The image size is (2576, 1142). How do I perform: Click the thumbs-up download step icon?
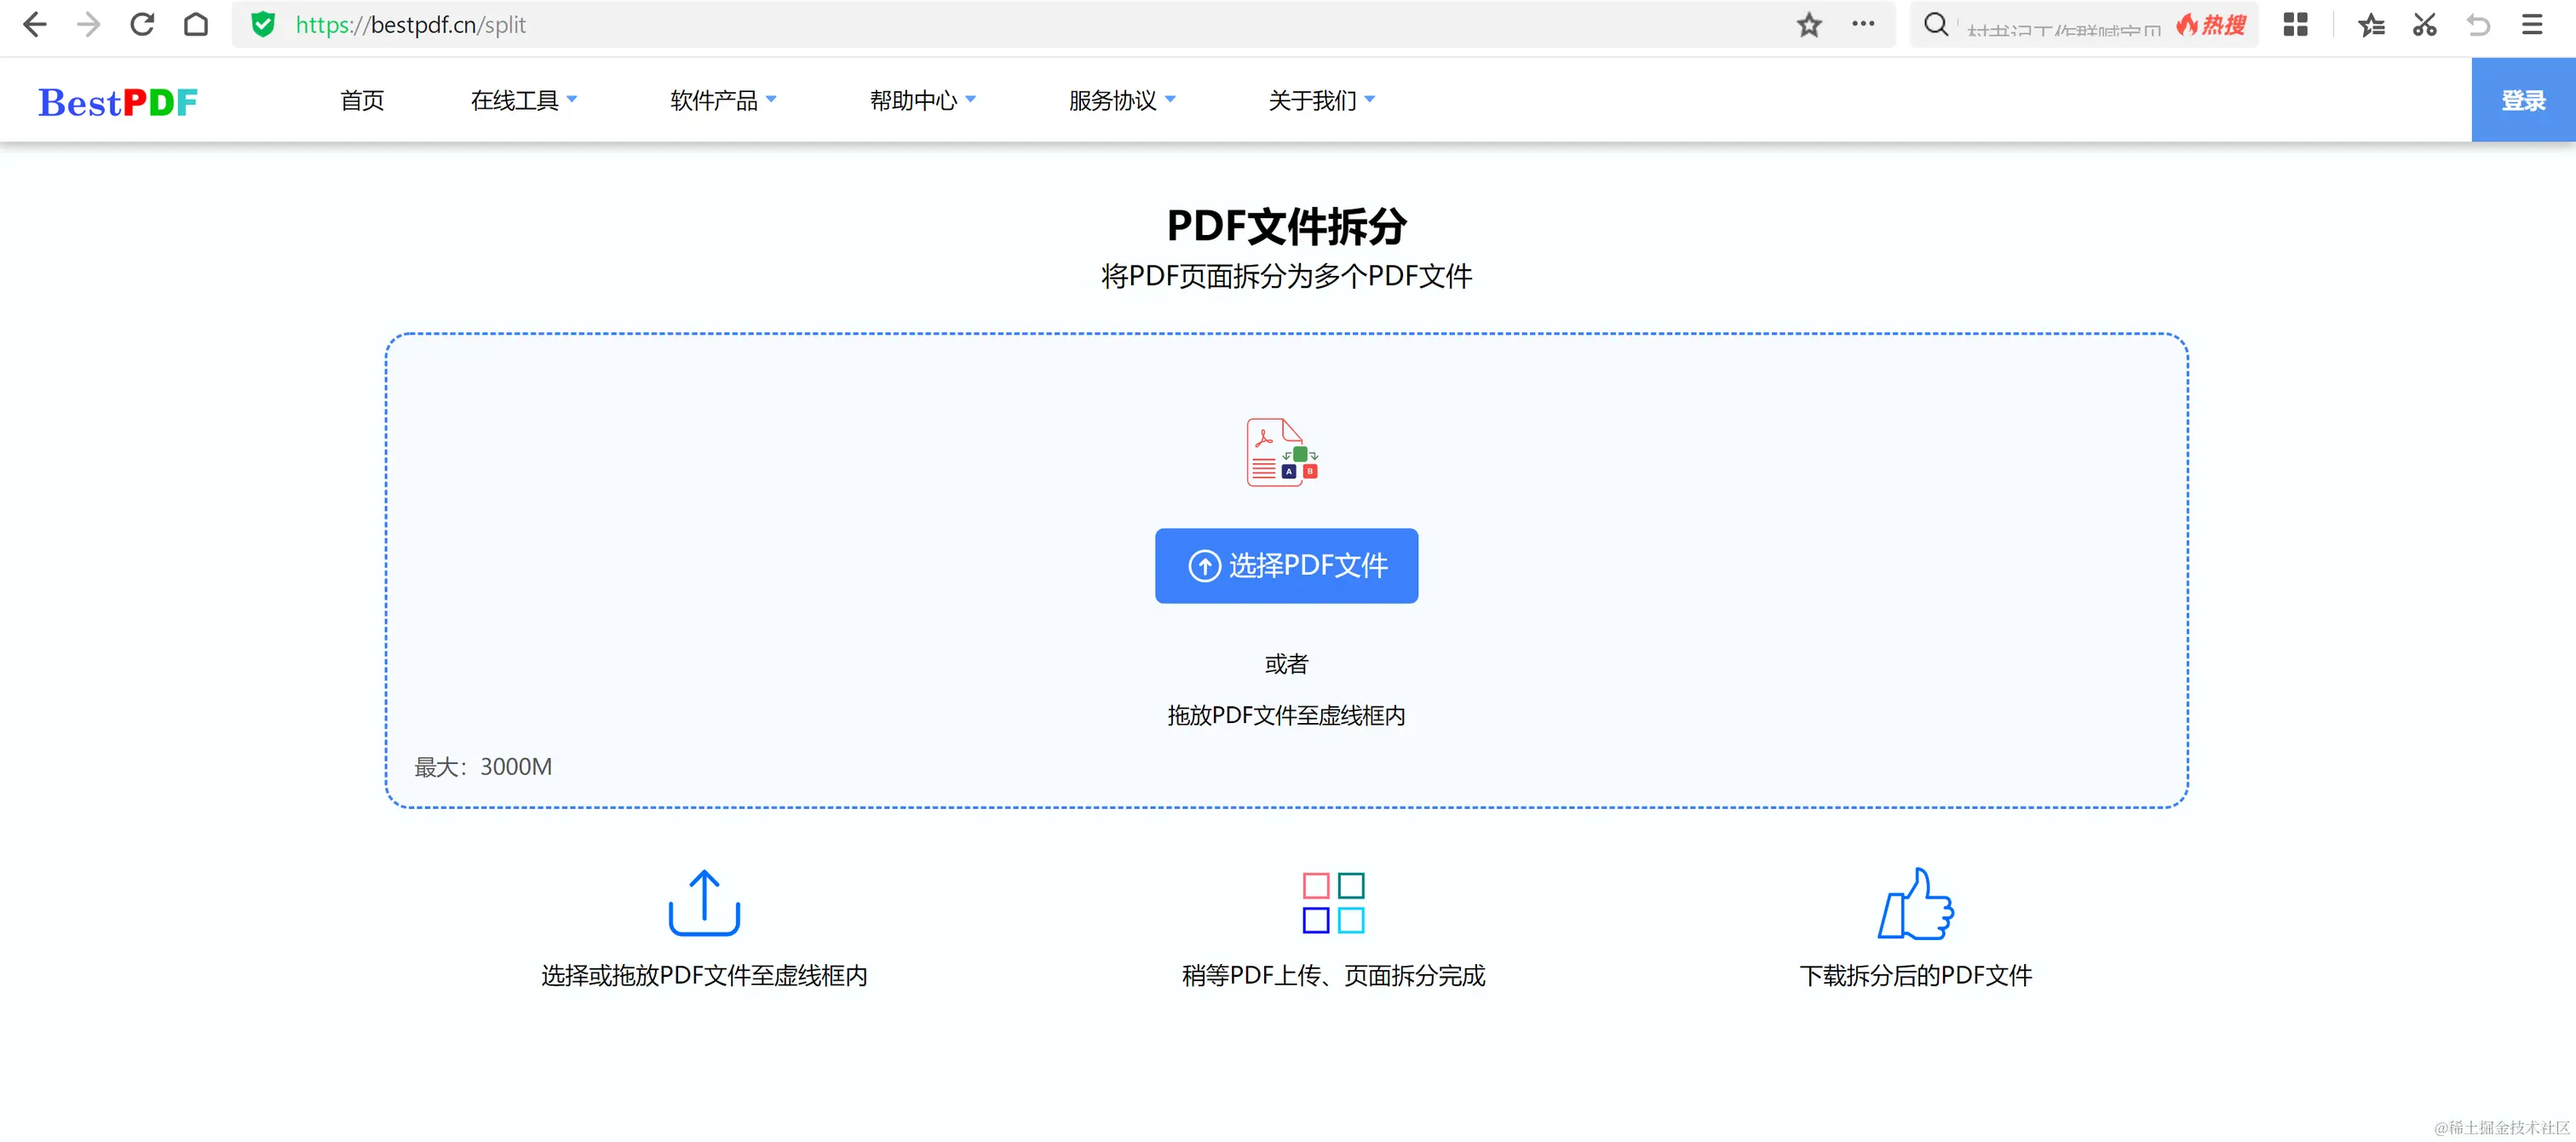[x=1915, y=904]
